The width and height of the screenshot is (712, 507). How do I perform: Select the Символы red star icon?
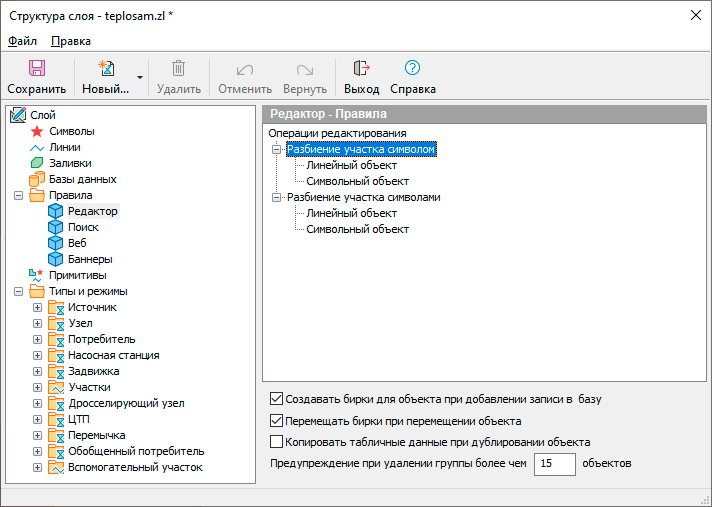(37, 131)
